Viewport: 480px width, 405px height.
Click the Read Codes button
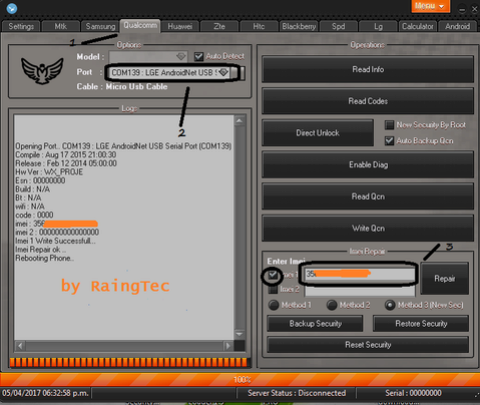pyautogui.click(x=368, y=101)
